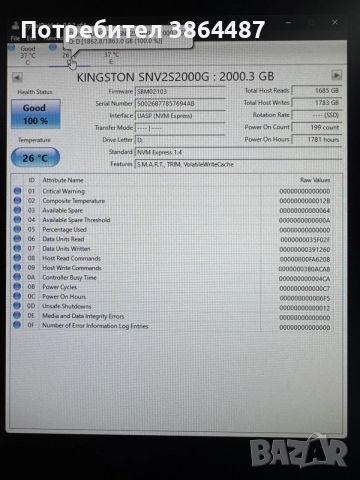360x480 pixels.
Task: Click raw value 0000000035F02F
Action: pyautogui.click(x=305, y=240)
